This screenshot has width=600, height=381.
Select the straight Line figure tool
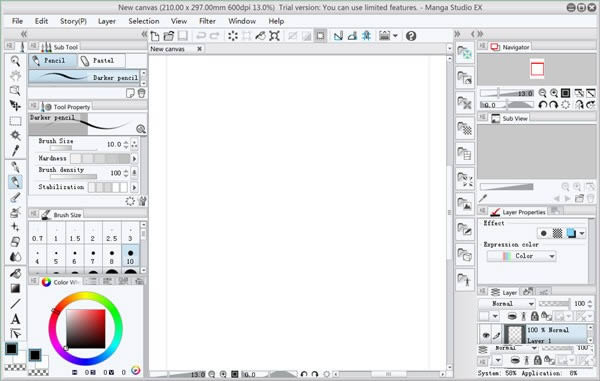(15, 304)
